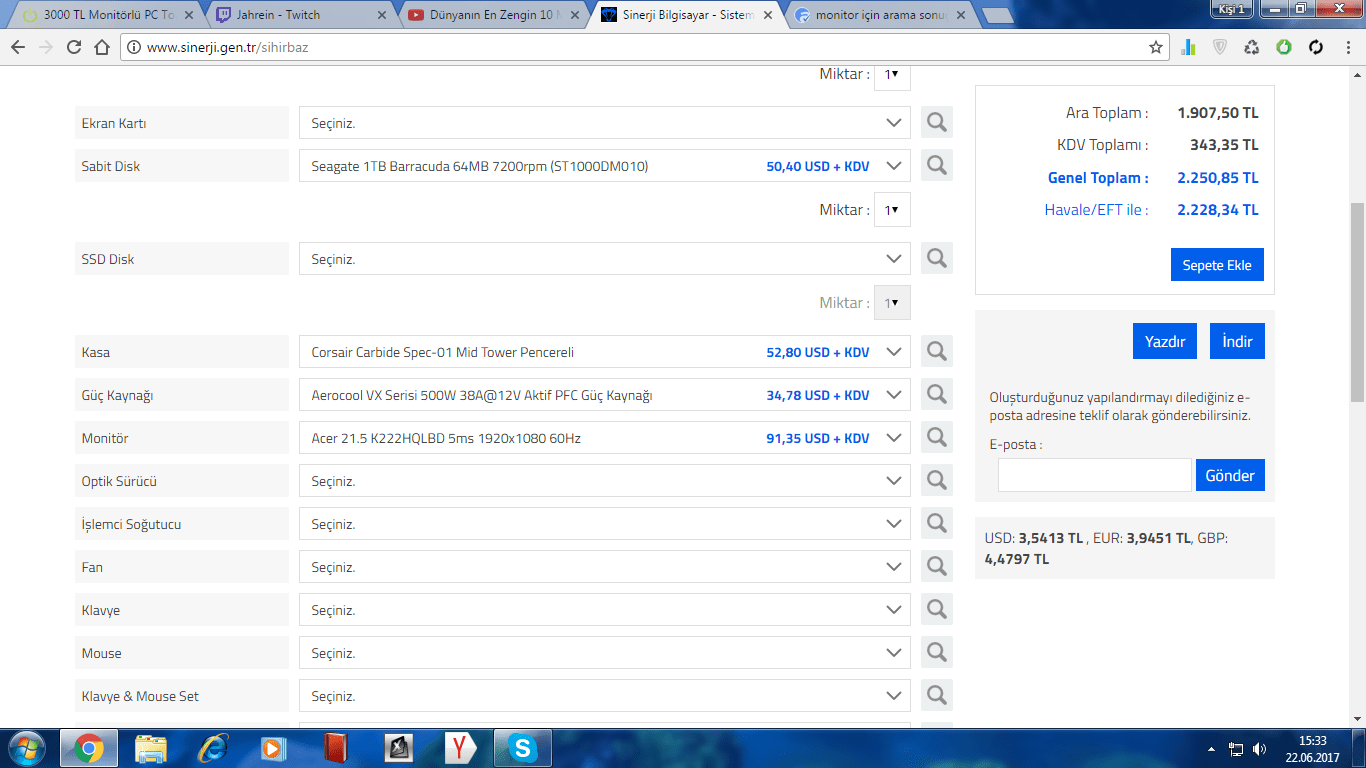Switch to the Dünyanın En Zengin 10 tab

click(x=494, y=15)
